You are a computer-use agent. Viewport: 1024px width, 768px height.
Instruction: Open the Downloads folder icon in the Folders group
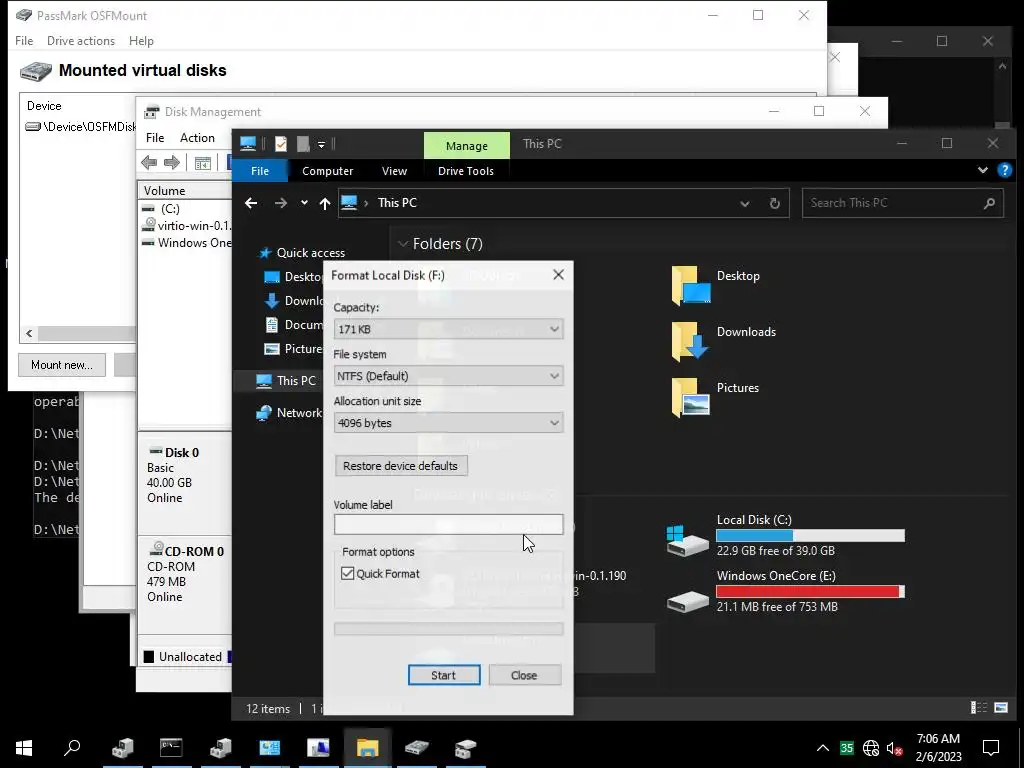[x=690, y=341]
